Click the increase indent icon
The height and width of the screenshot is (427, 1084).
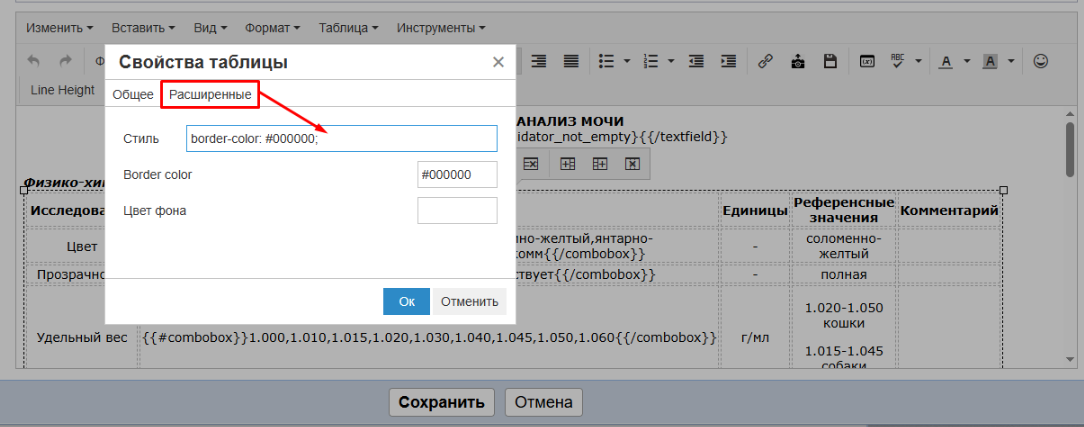pos(729,61)
